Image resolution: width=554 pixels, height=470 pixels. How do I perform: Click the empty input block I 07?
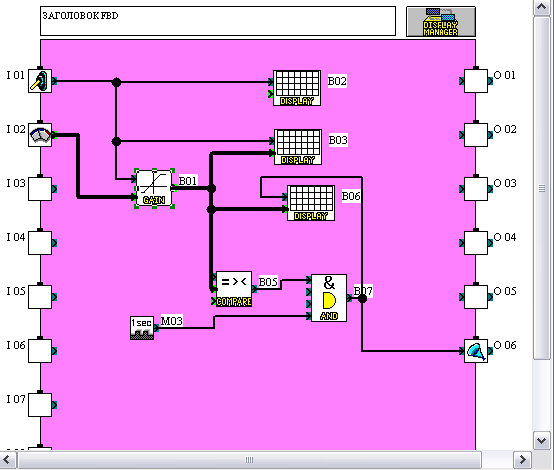click(40, 405)
